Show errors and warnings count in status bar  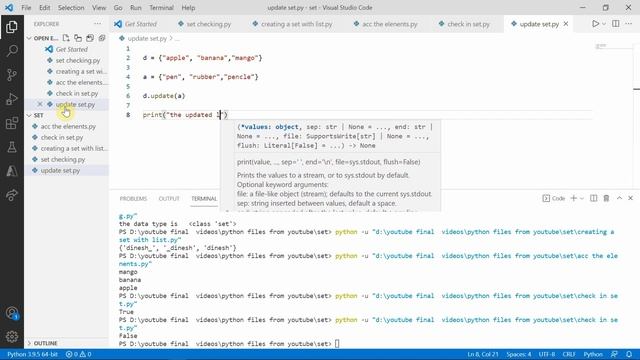click(78, 354)
